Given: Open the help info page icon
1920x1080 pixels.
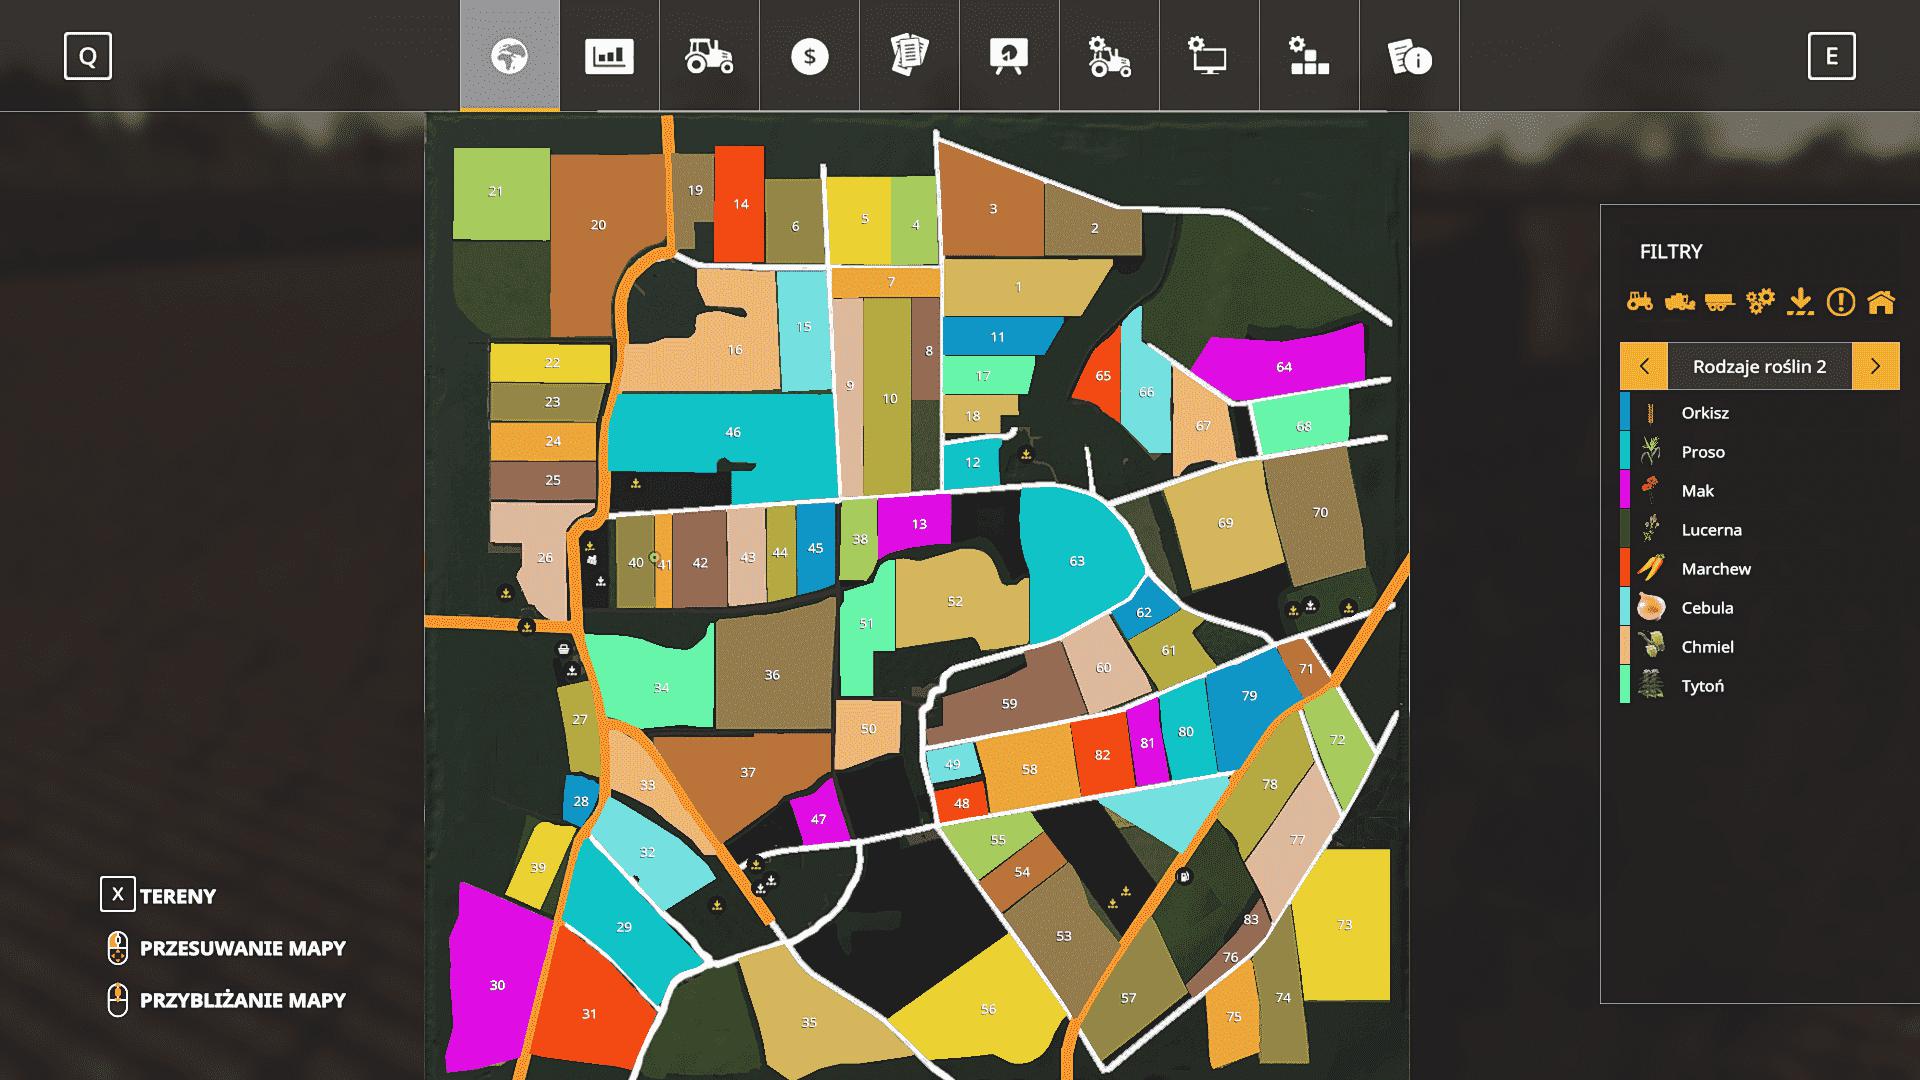Looking at the screenshot, I should pos(1409,56).
